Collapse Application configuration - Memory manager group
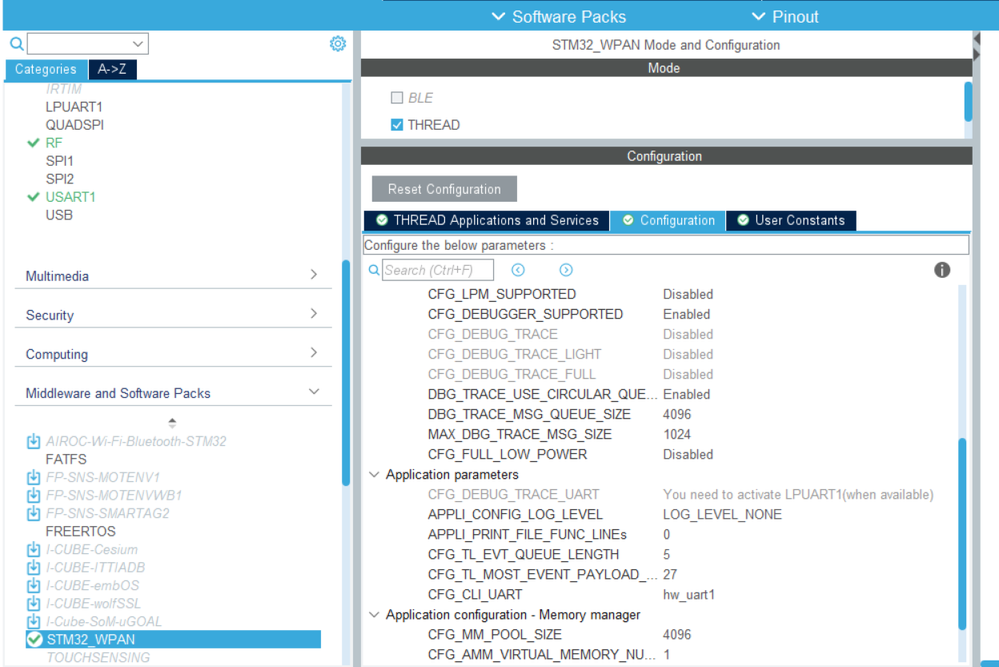This screenshot has width=999, height=667. click(x=374, y=615)
